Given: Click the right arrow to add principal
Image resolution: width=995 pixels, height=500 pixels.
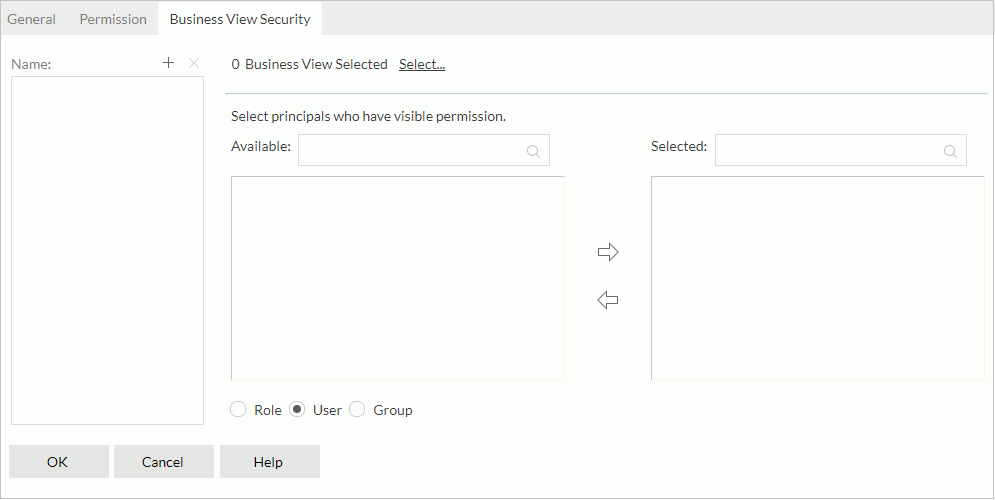Looking at the screenshot, I should (x=608, y=252).
